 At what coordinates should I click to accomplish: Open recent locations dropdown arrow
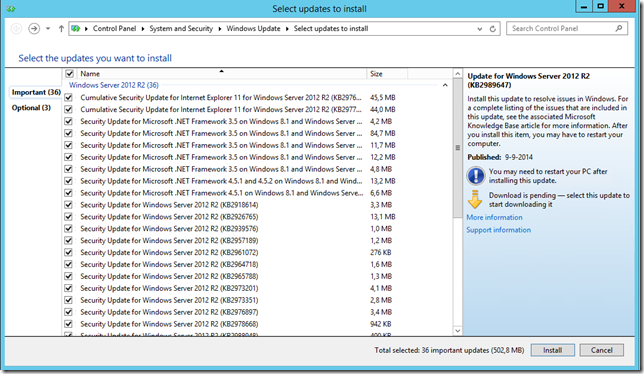pos(48,28)
